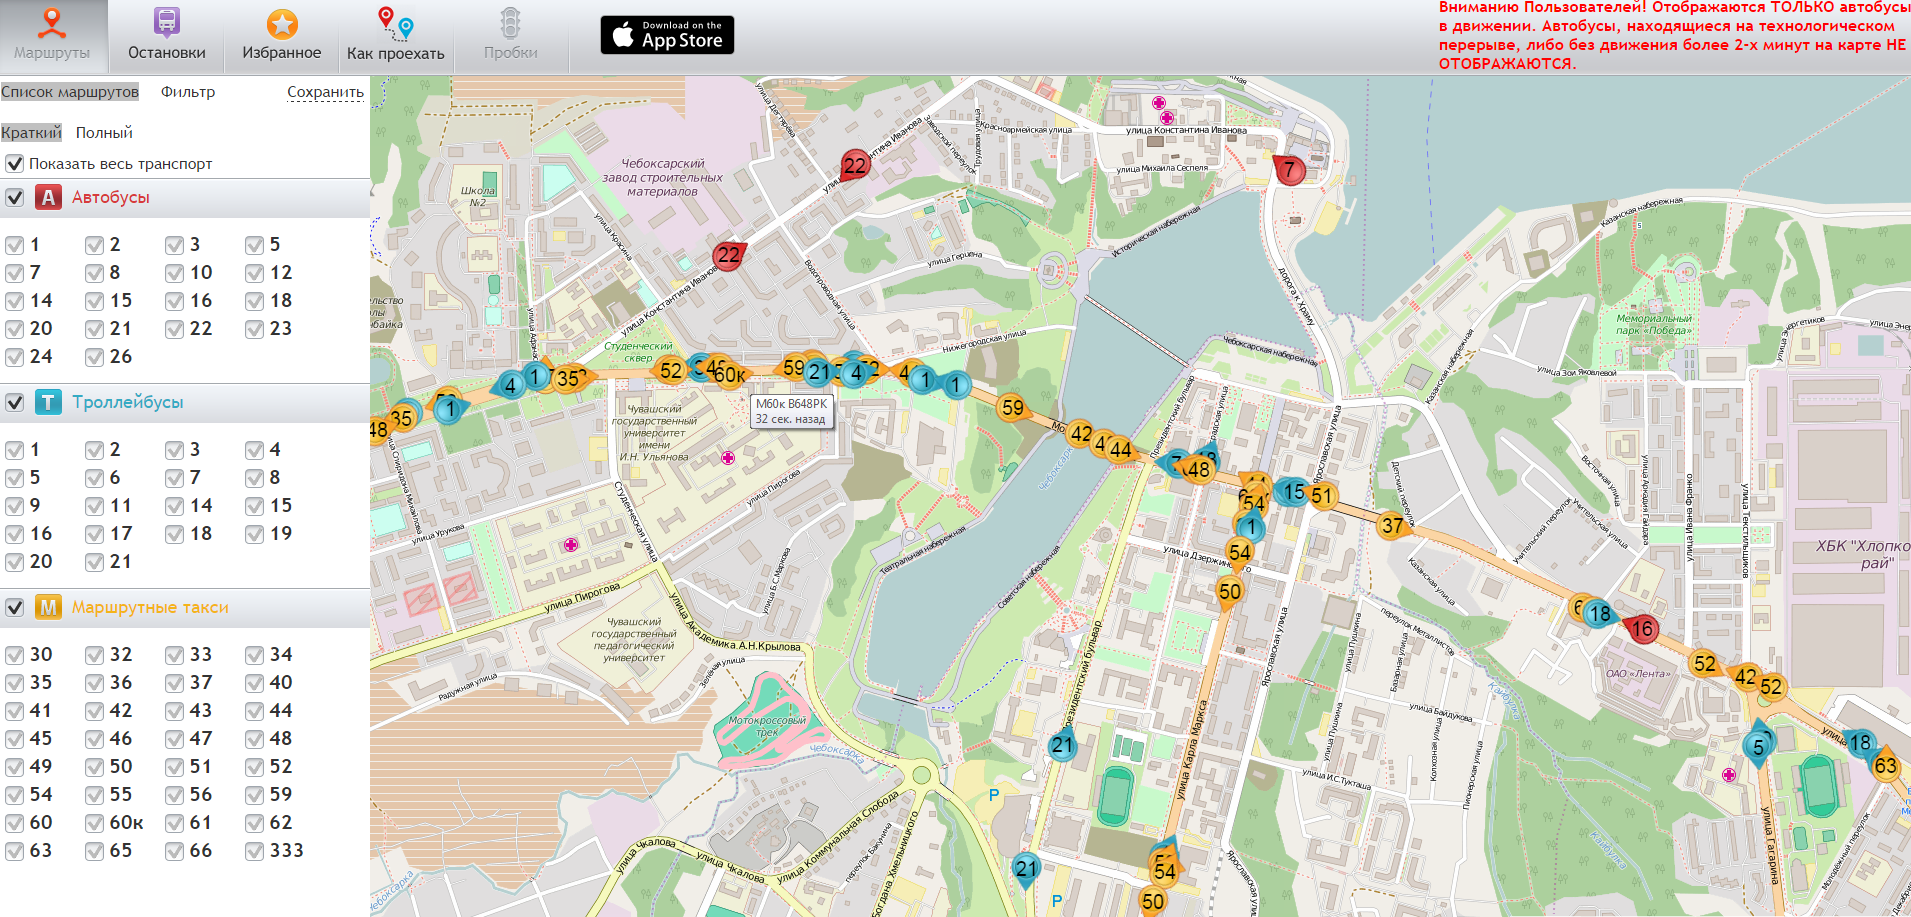The image size is (1911, 917).
Task: Click the red bus 16 marker
Action: tap(1641, 629)
